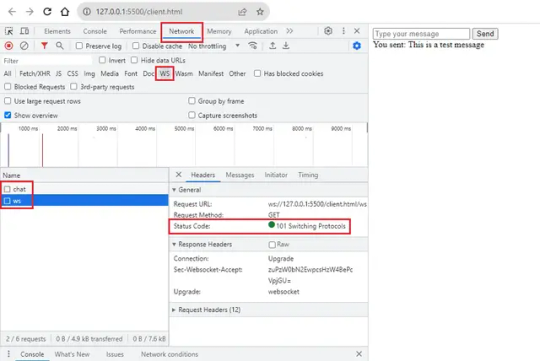
Task: Filter requests by WS type
Action: click(165, 74)
